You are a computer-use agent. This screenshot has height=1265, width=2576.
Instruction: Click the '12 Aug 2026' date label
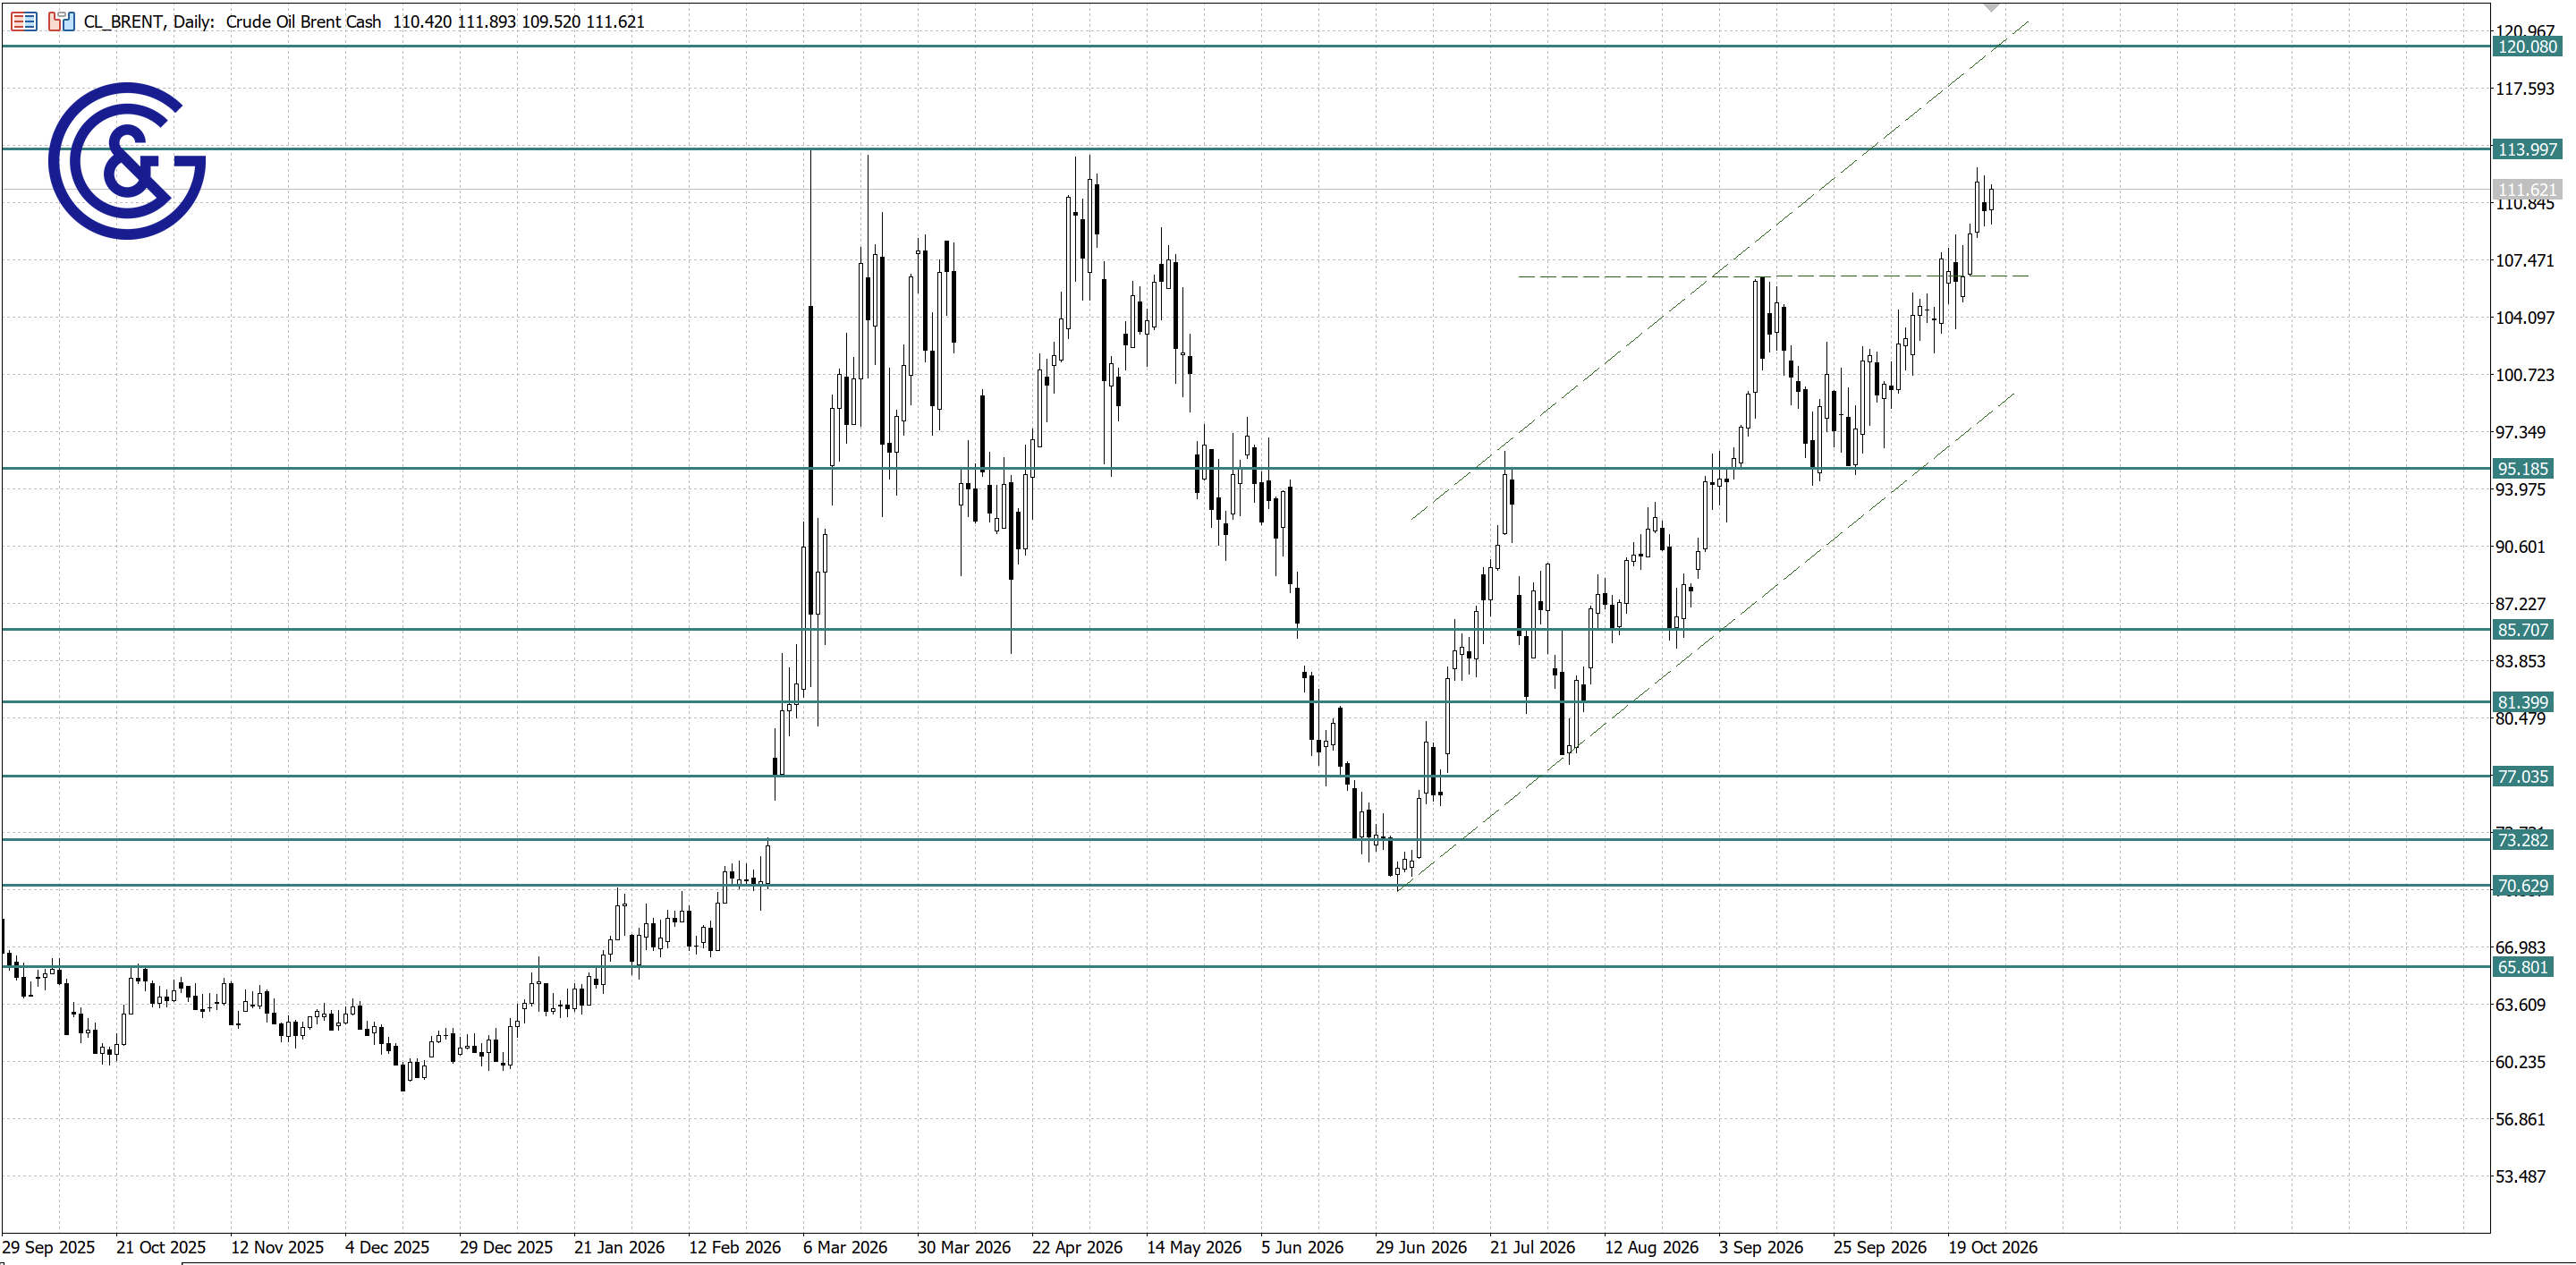tap(1651, 1248)
